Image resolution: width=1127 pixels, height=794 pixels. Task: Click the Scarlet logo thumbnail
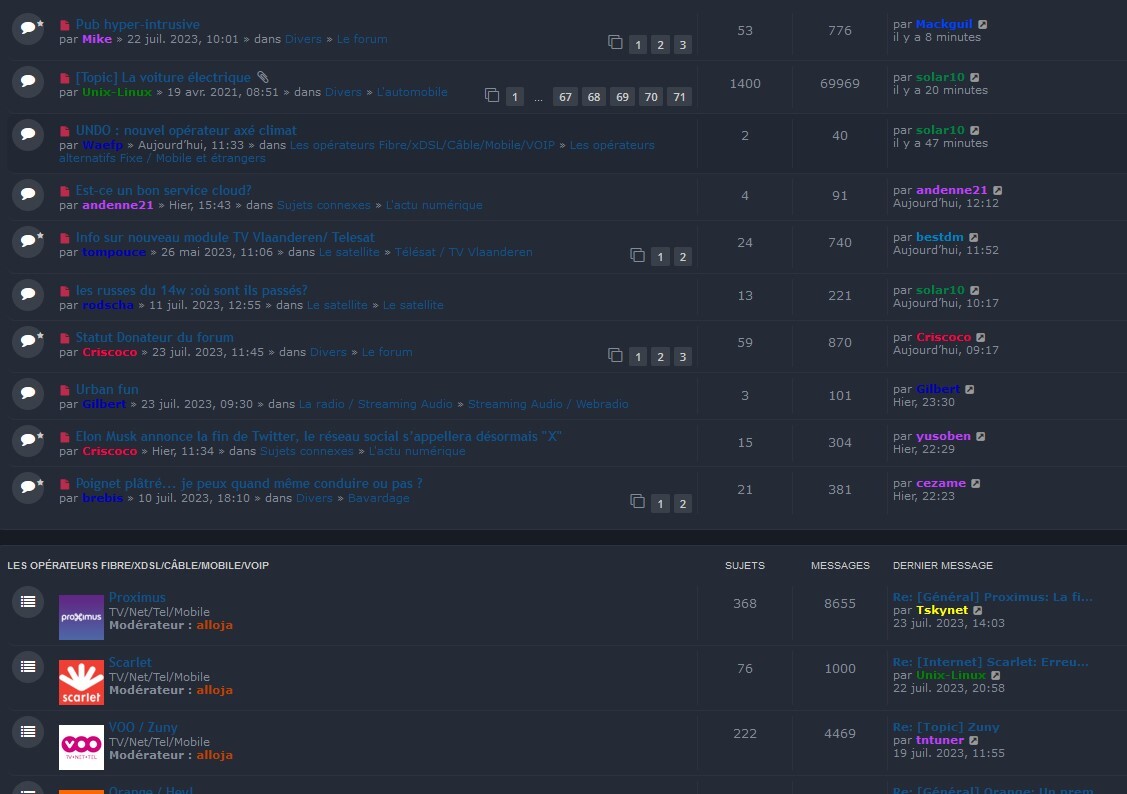point(81,683)
